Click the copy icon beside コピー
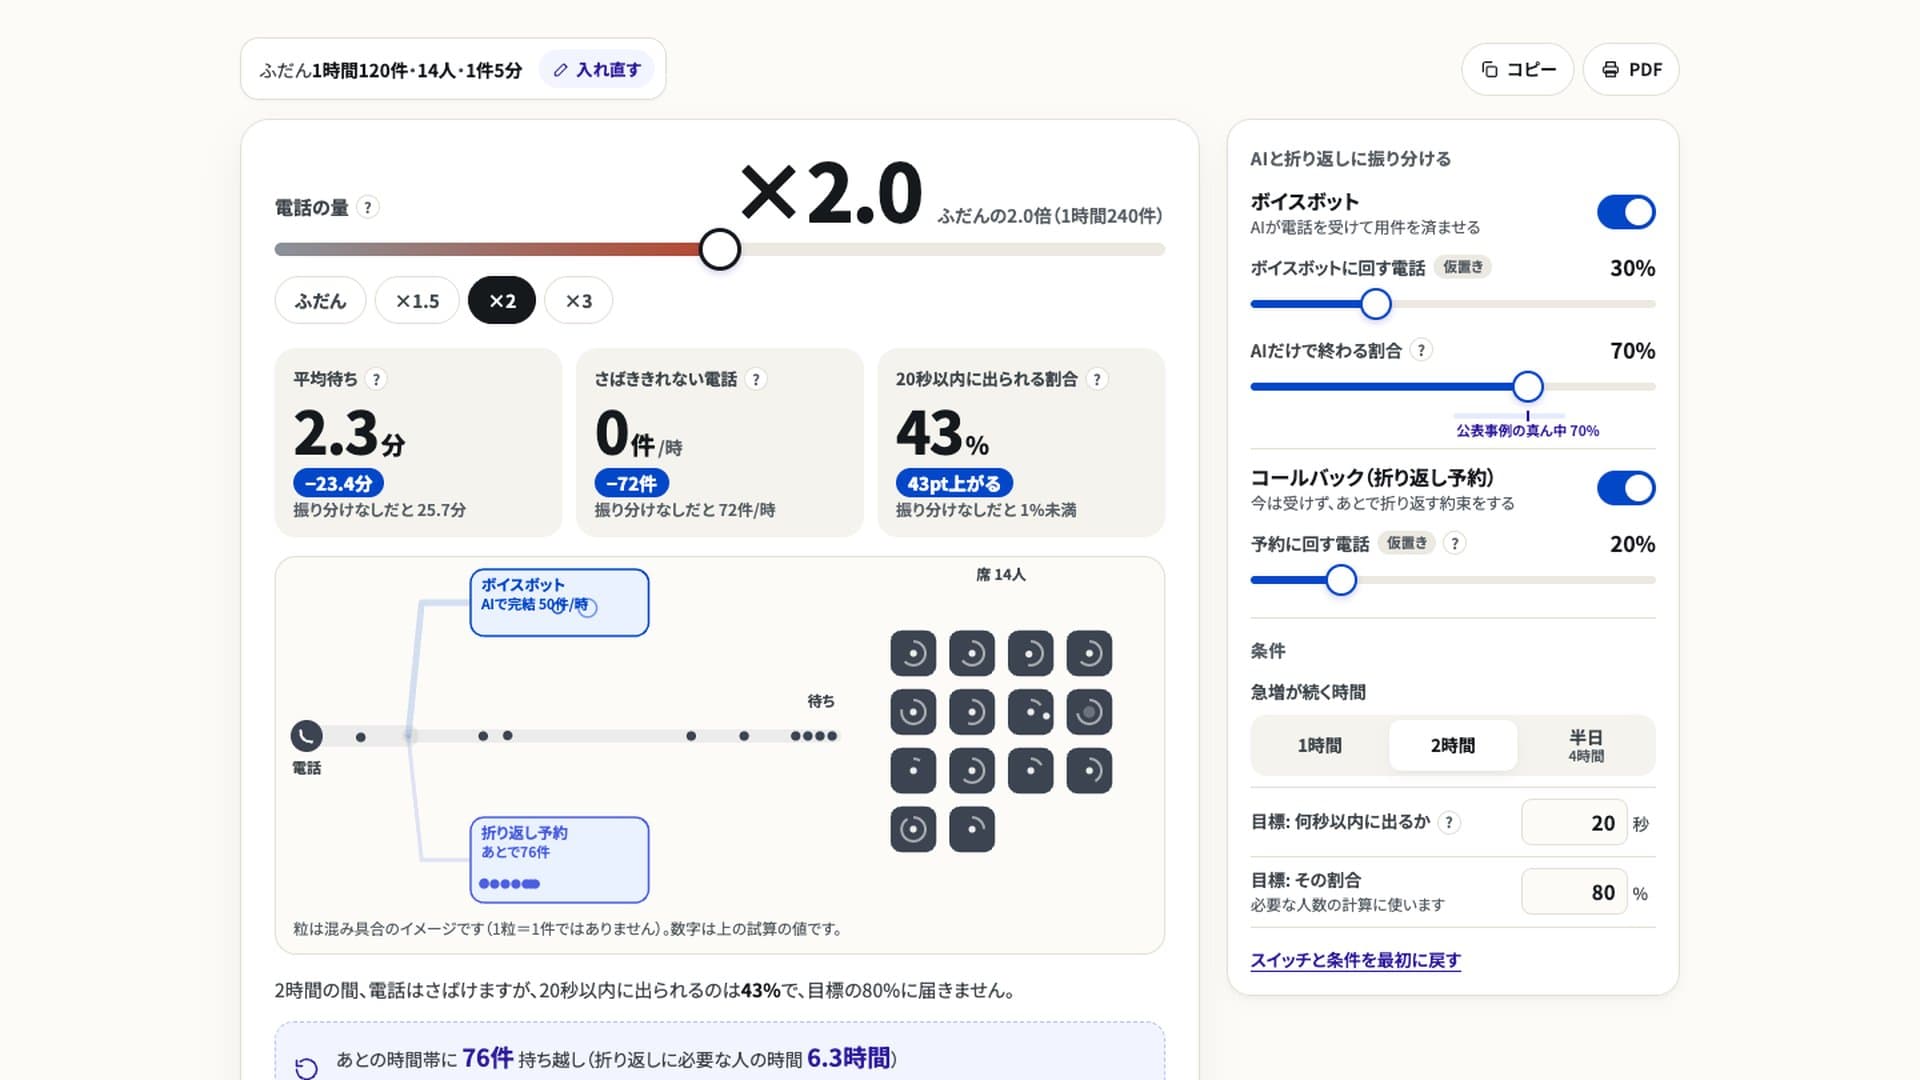The width and height of the screenshot is (1920, 1080). pos(1489,70)
